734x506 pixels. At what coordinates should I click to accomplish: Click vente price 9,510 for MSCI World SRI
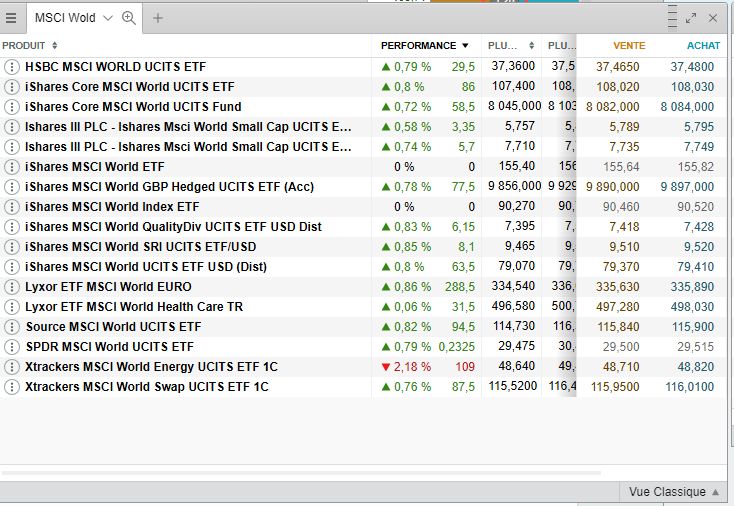pos(624,247)
